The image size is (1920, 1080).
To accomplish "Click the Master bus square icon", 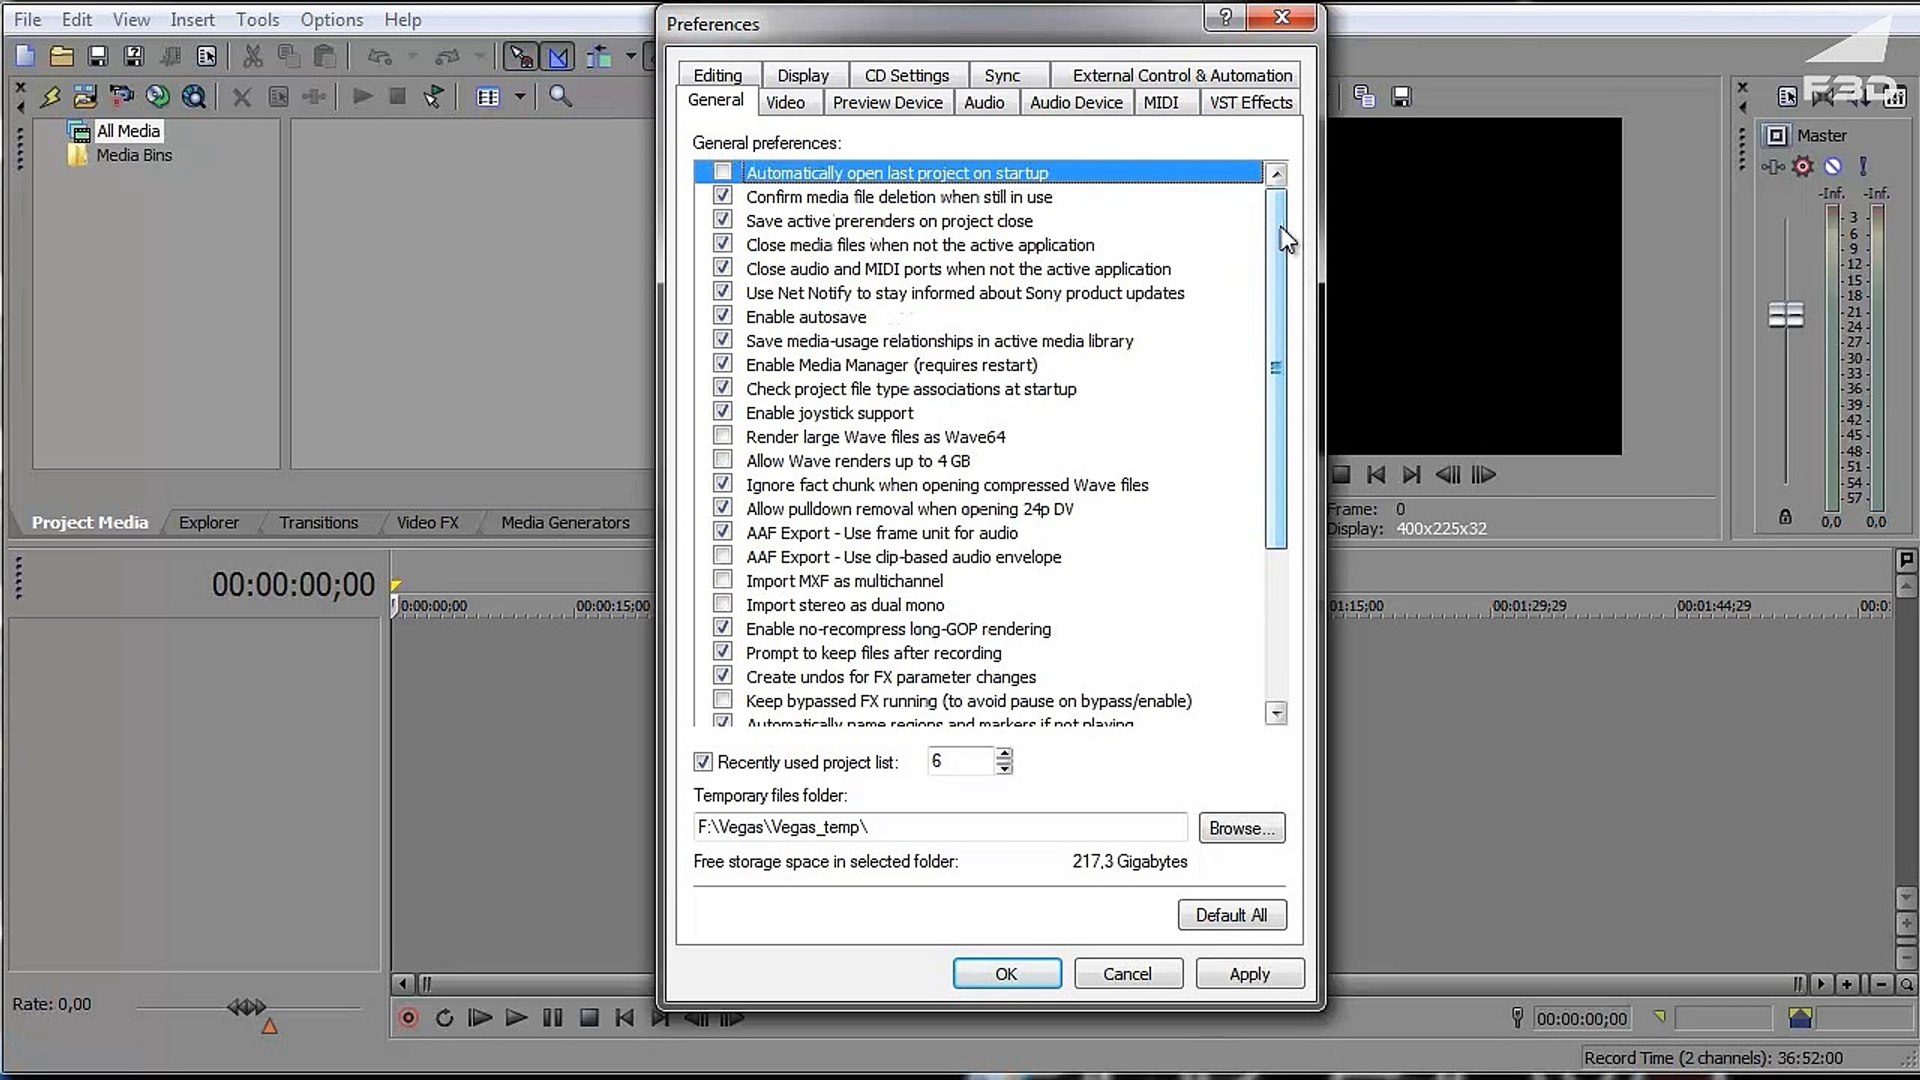I will (1776, 135).
